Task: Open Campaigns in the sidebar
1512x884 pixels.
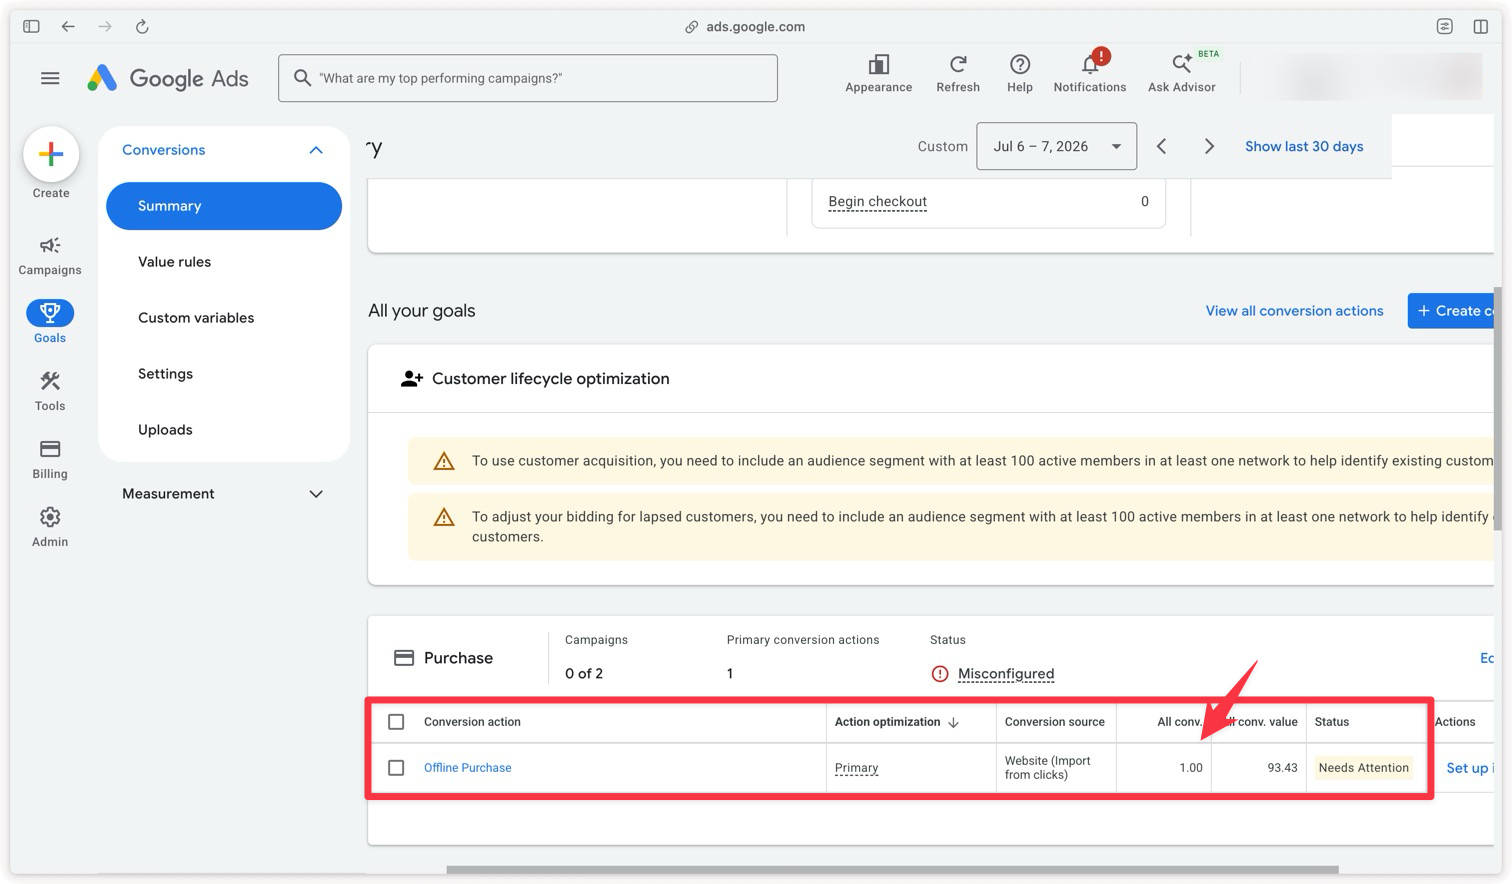Action: tap(50, 256)
